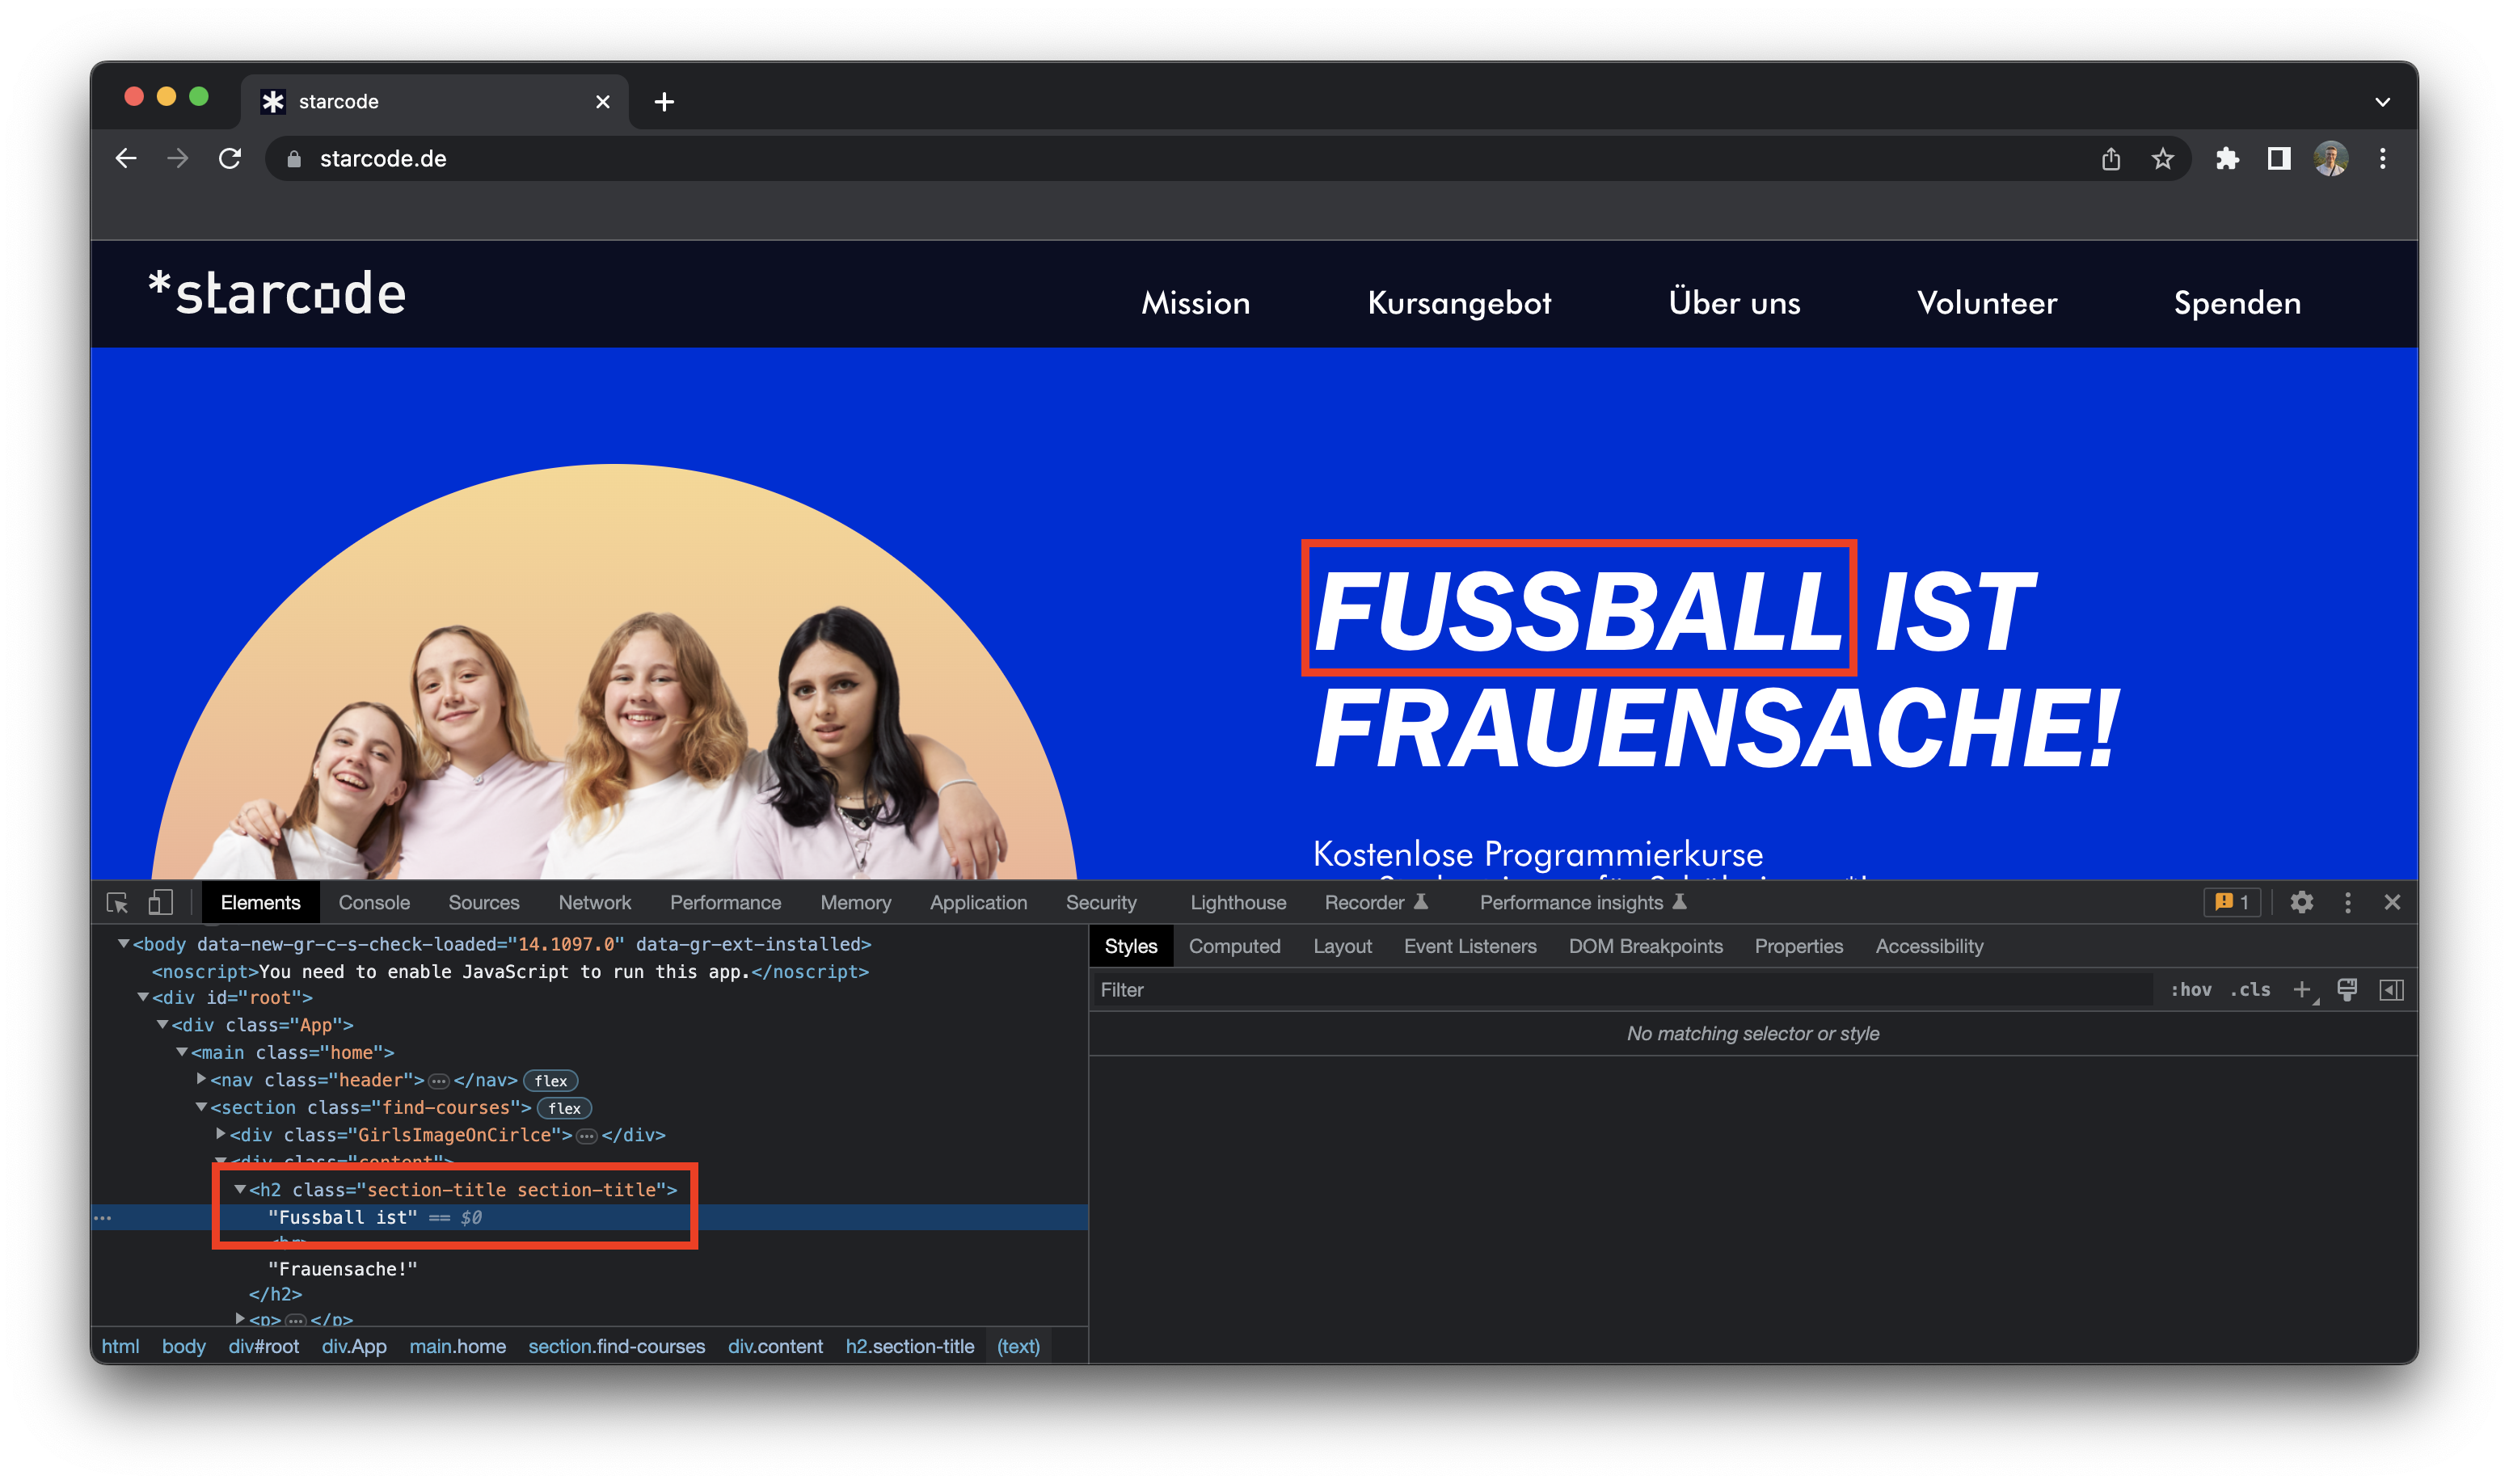Collapse the h2 section-title node

240,1189
